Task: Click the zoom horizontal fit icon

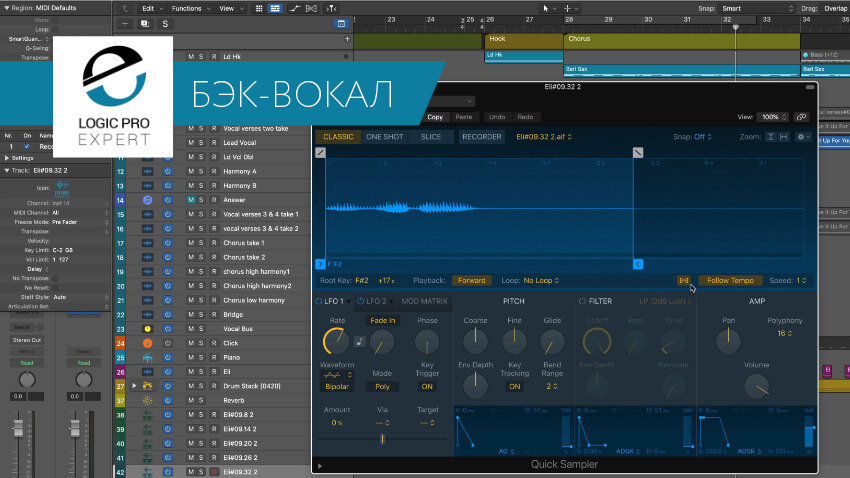Action: pyautogui.click(x=783, y=137)
